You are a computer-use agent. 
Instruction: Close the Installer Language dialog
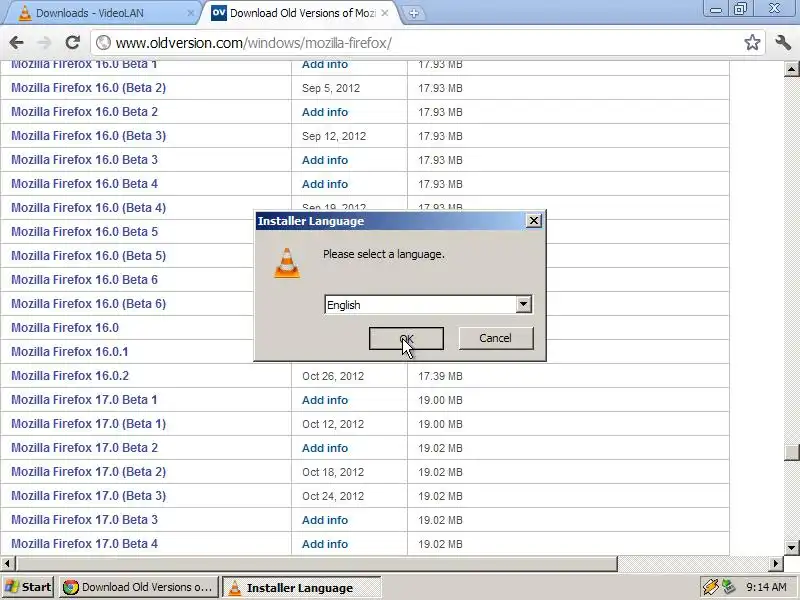pos(534,220)
